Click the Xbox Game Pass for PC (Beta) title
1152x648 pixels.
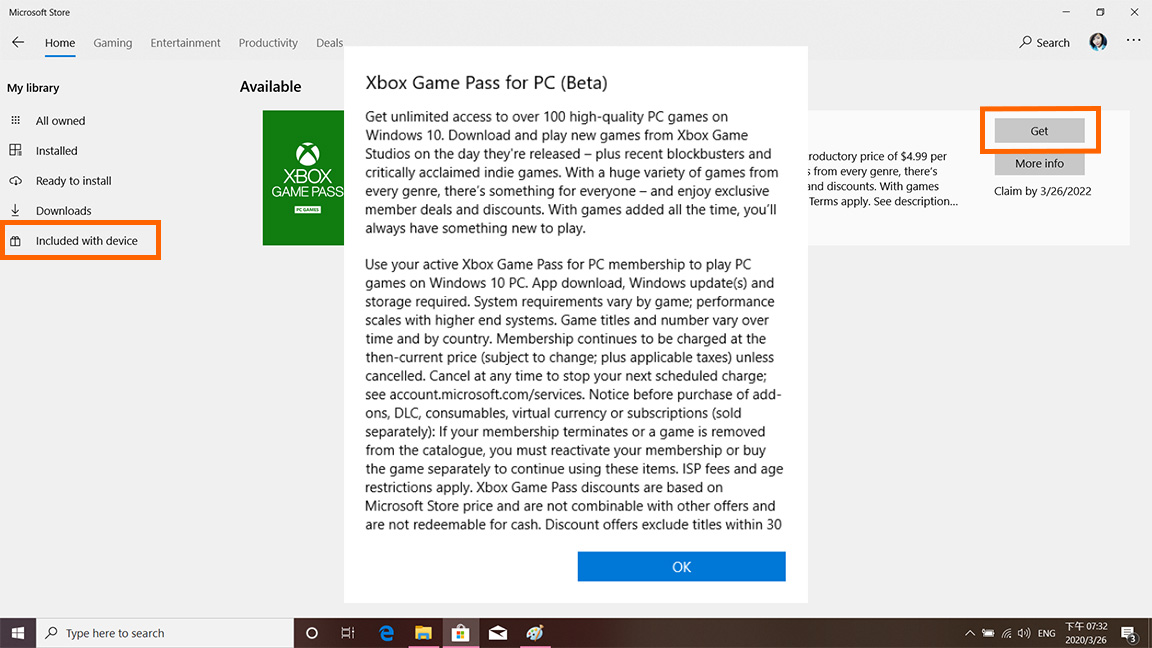(x=486, y=82)
